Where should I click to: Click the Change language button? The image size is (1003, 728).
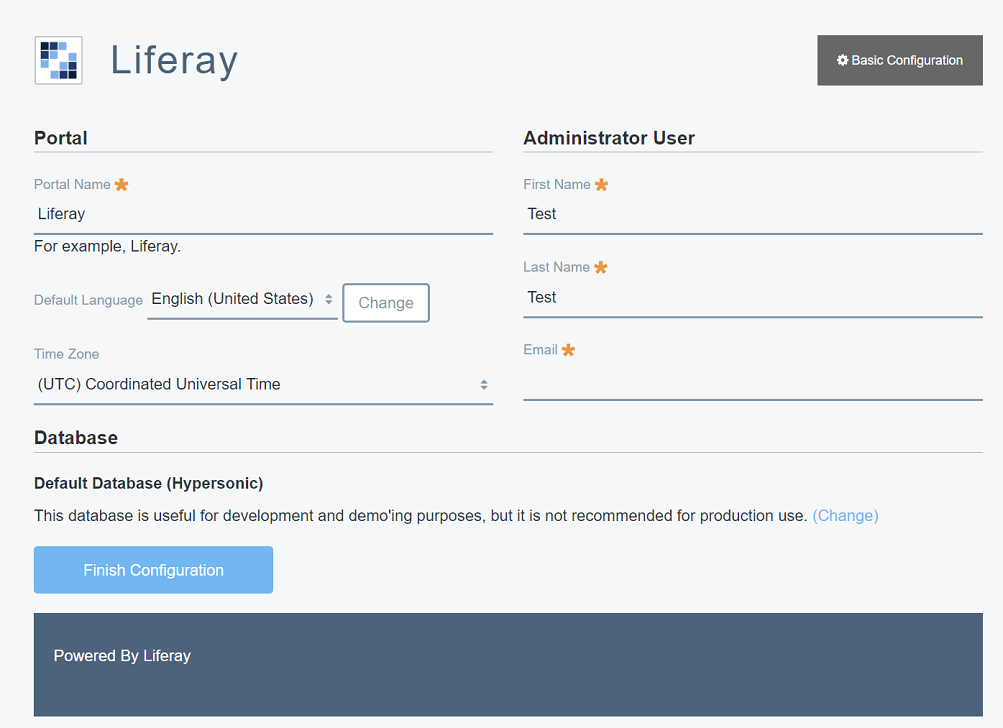pos(386,303)
